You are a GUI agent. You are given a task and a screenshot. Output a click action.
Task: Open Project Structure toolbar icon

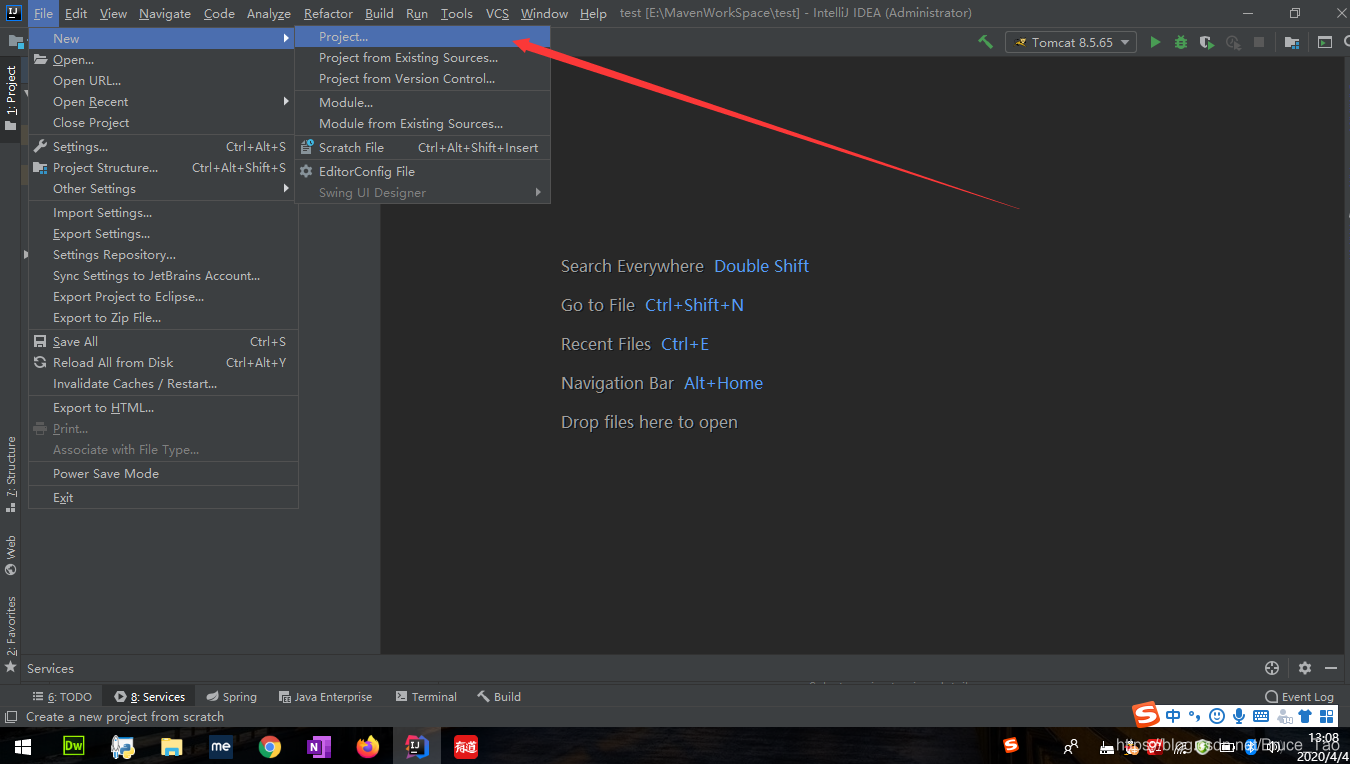1292,42
